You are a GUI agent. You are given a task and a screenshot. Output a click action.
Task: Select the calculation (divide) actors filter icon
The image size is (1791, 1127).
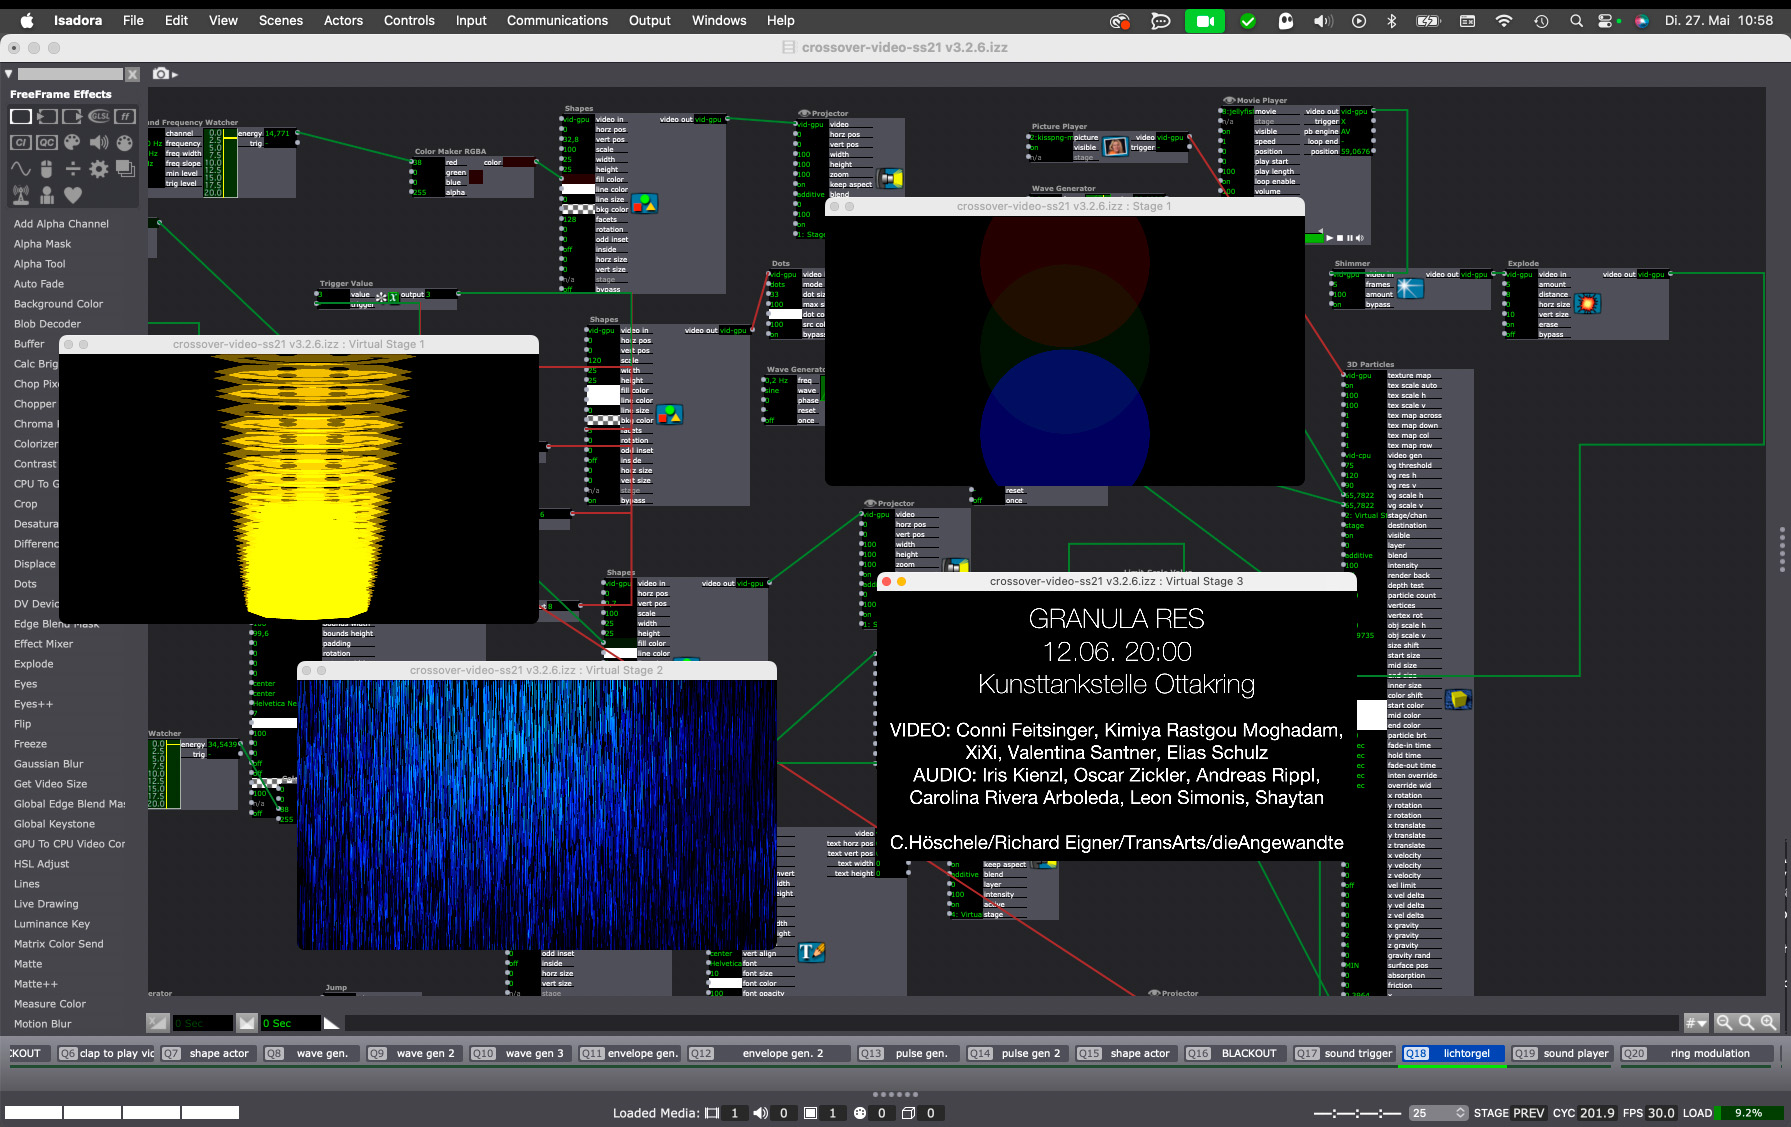(72, 169)
